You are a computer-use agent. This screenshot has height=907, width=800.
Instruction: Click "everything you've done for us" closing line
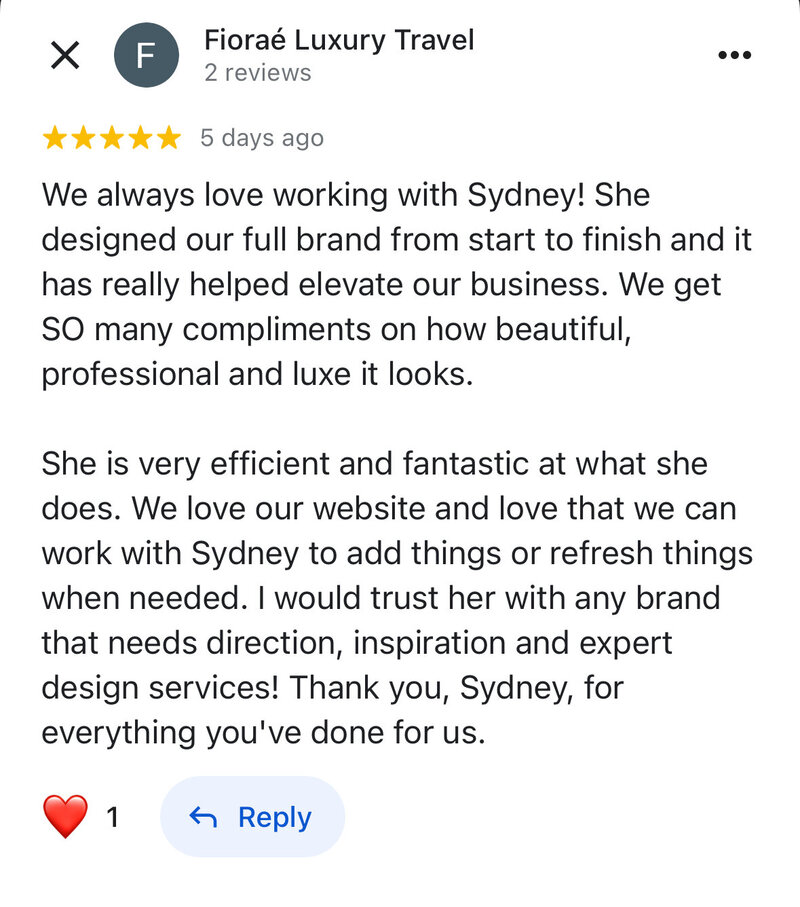click(263, 733)
